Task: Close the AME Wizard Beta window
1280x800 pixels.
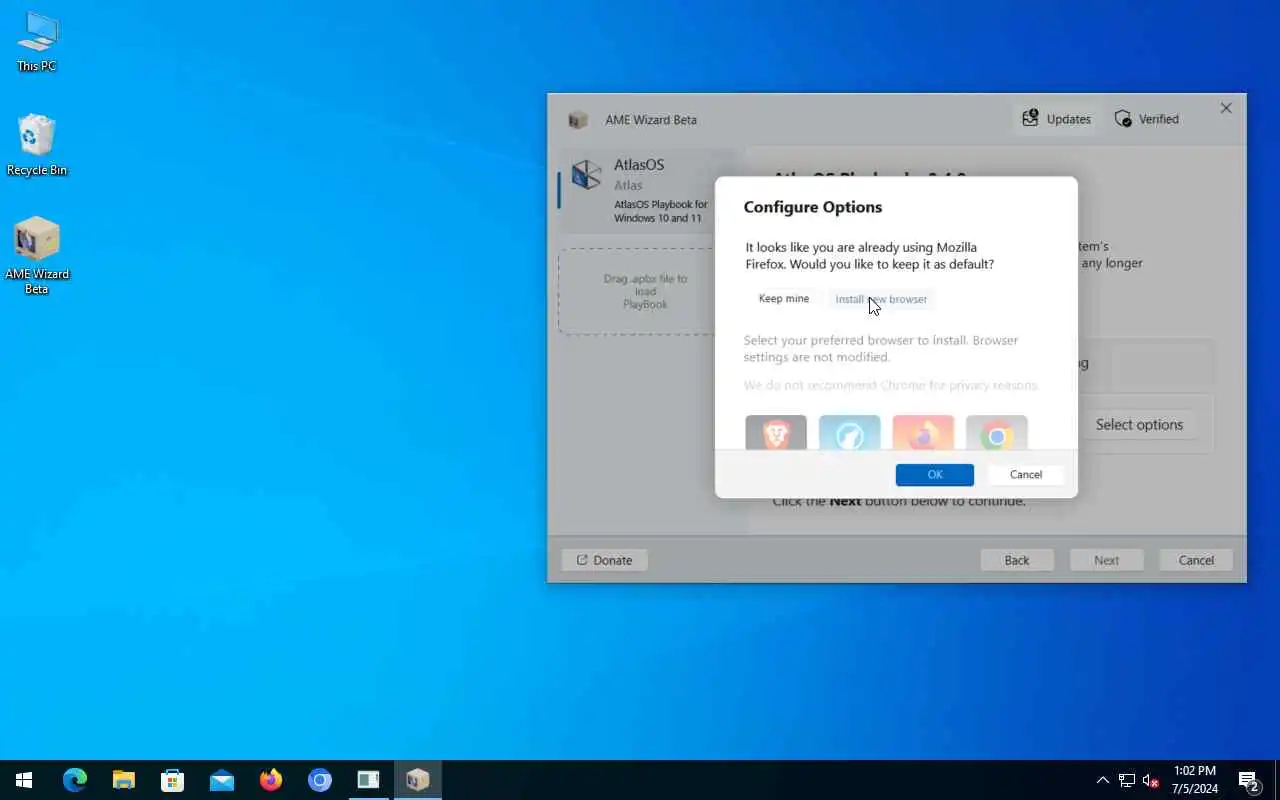Action: coord(1226,108)
